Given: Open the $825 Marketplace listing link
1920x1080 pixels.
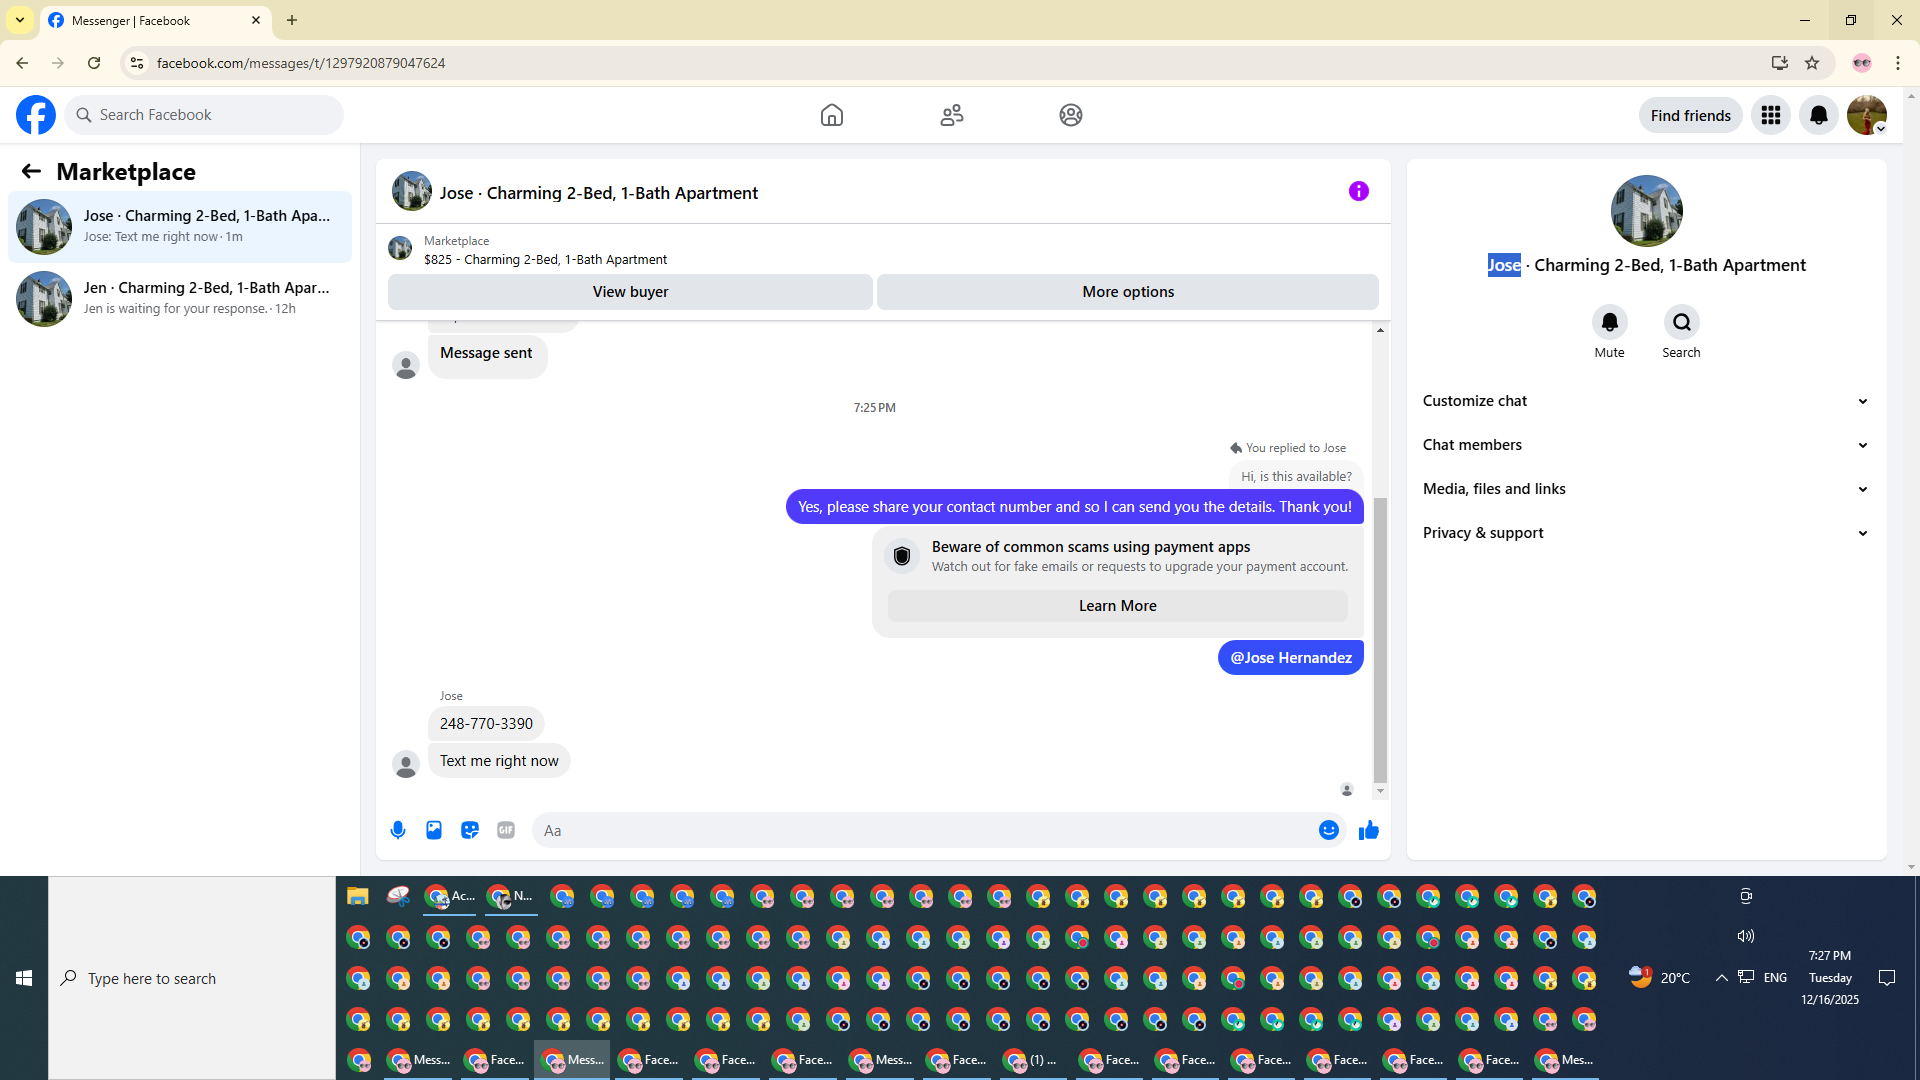Looking at the screenshot, I should click(545, 260).
